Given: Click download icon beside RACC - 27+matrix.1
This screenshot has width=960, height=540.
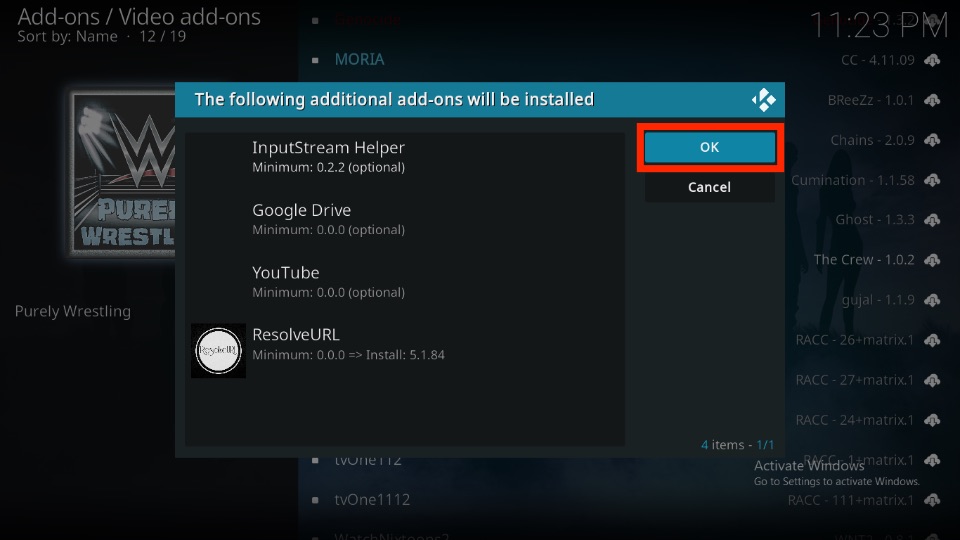Looking at the screenshot, I should pos(932,380).
